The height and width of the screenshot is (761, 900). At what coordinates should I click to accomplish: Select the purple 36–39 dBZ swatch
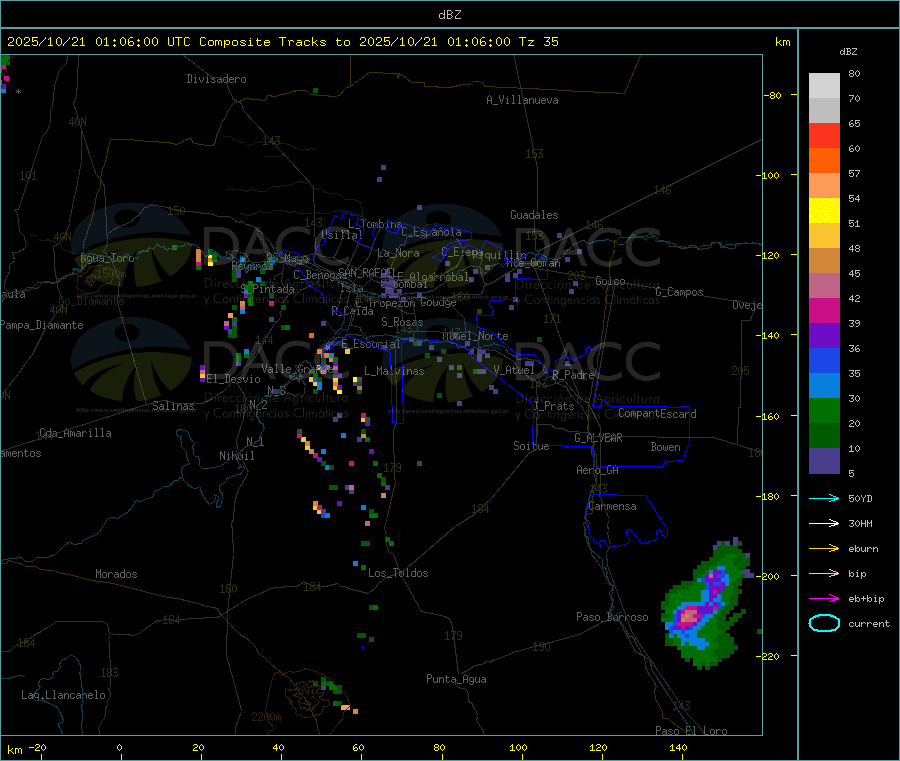pos(824,336)
